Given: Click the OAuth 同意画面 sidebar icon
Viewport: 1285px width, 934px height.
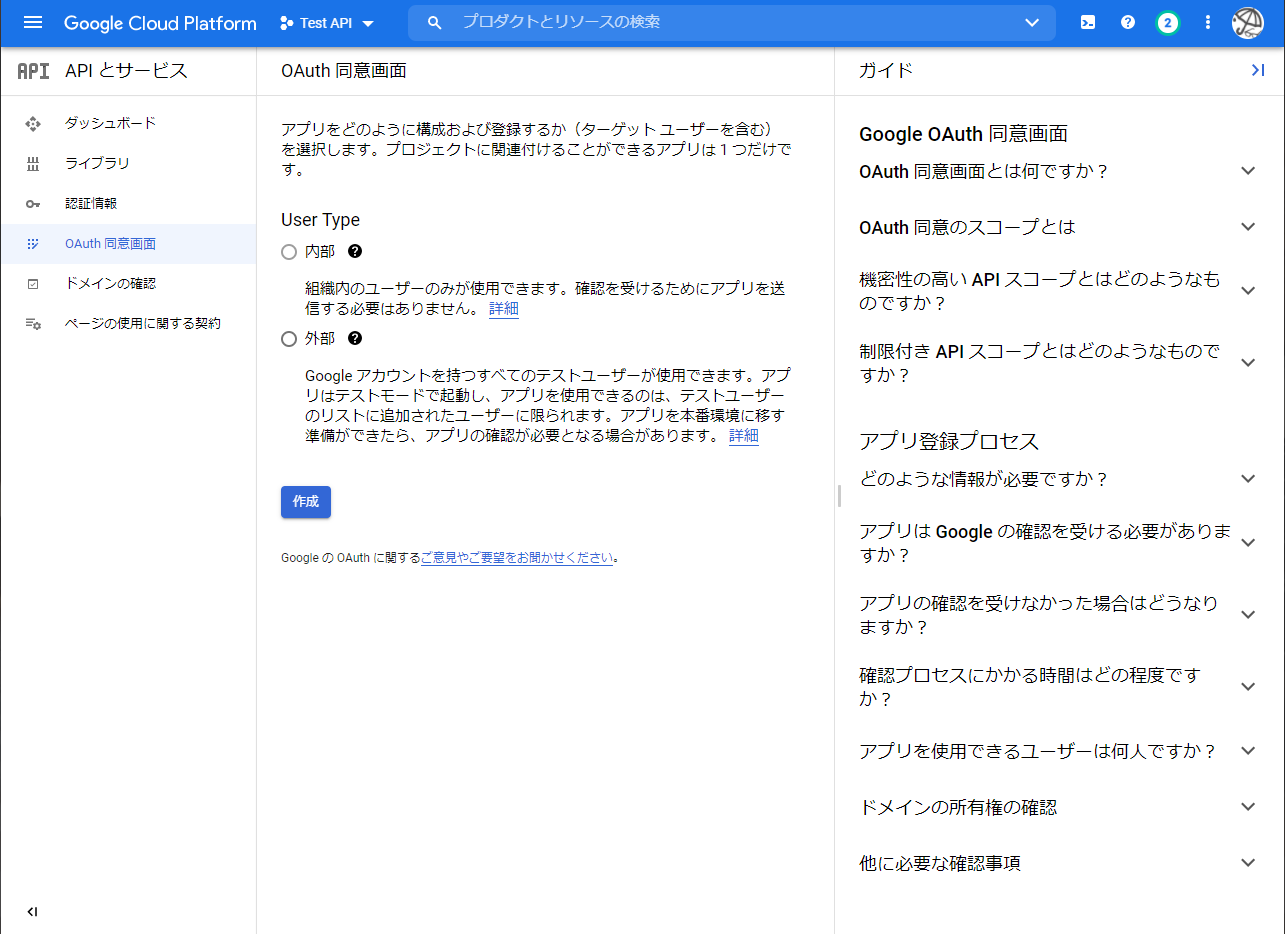Looking at the screenshot, I should click(33, 244).
